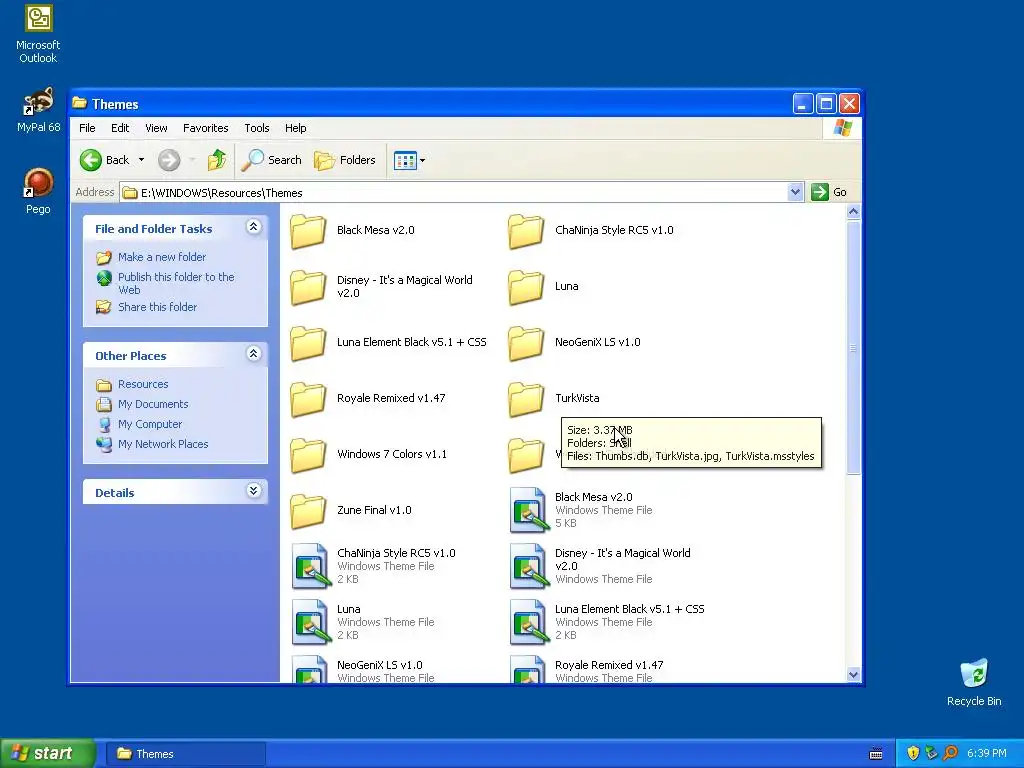Go to My Network Places link
Screen dimensions: 1024x768
163,444
